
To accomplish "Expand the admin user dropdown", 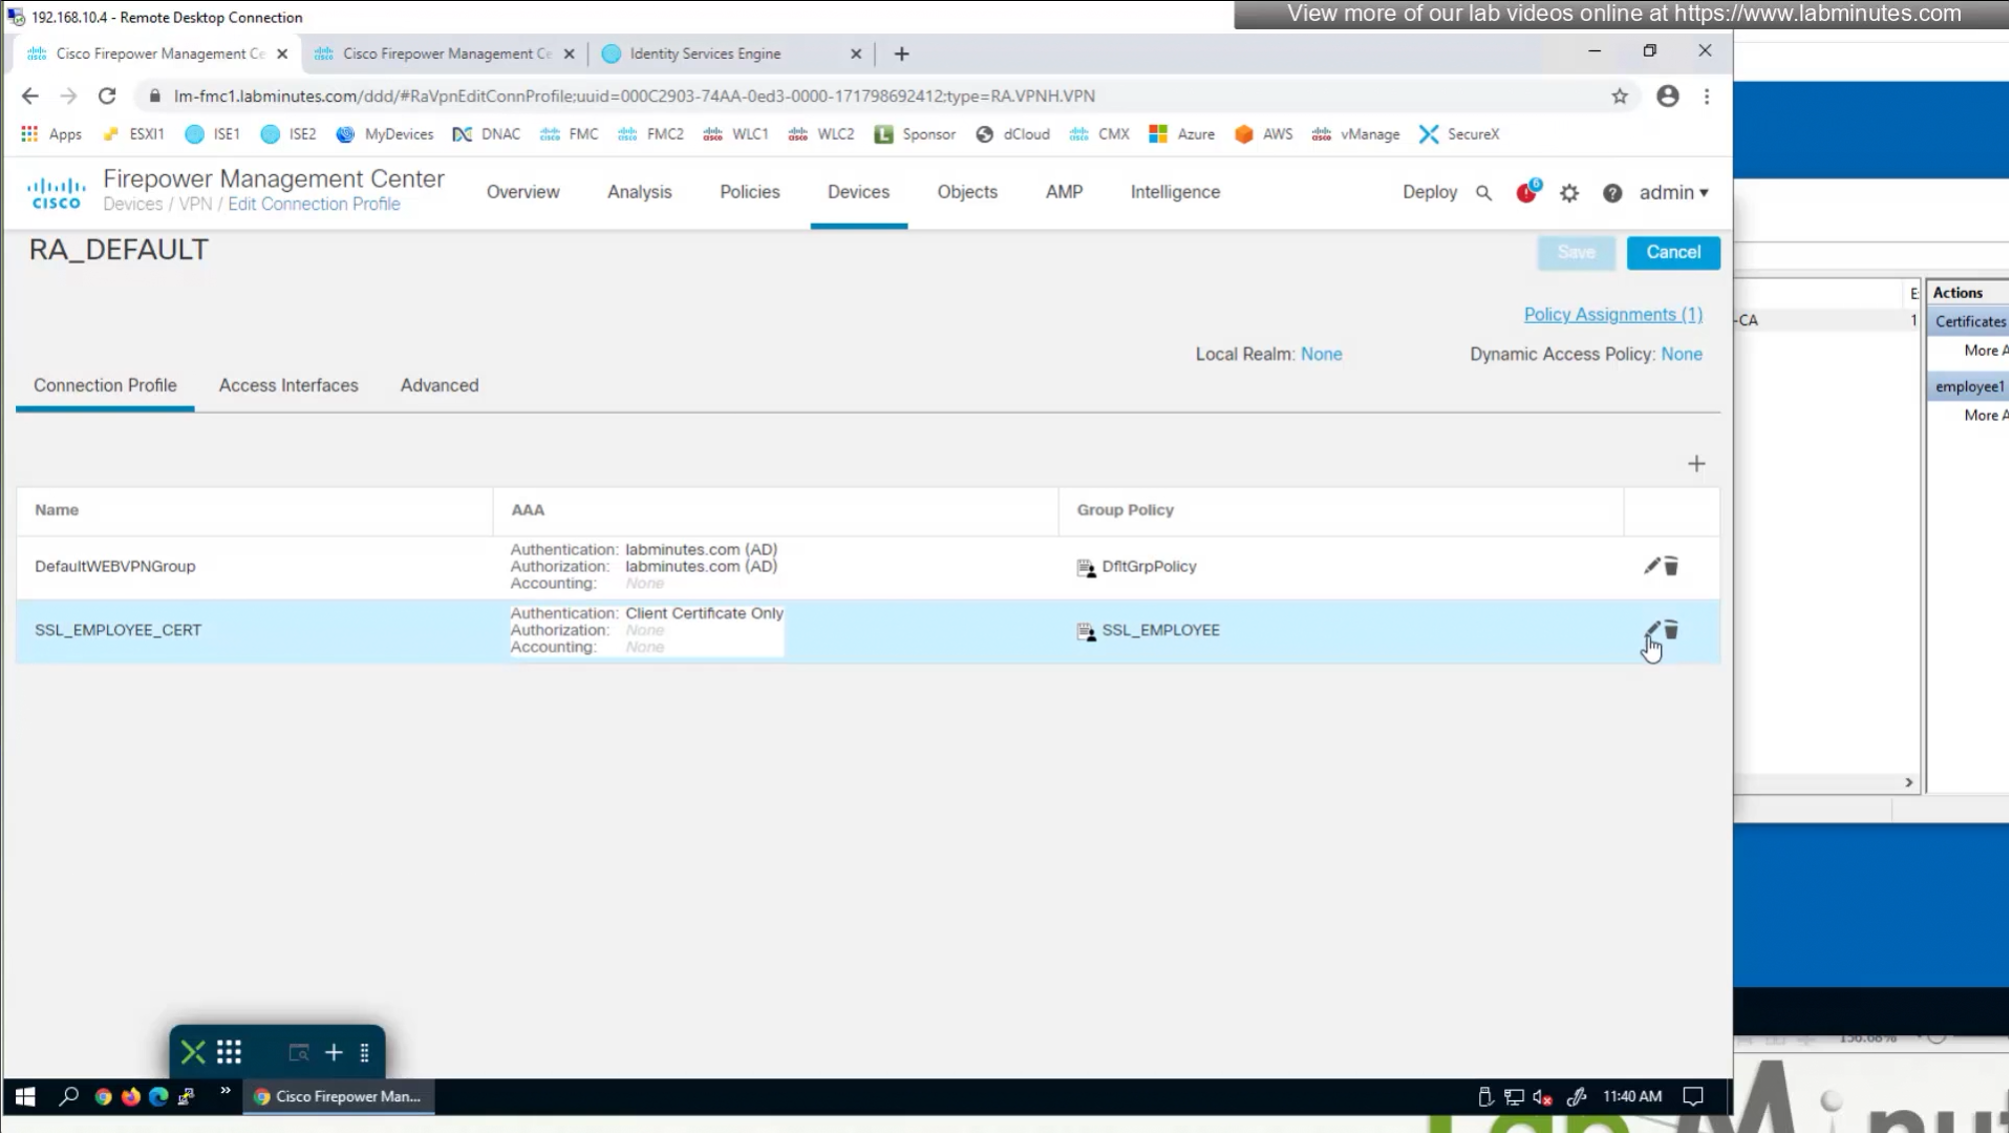I will coord(1673,193).
